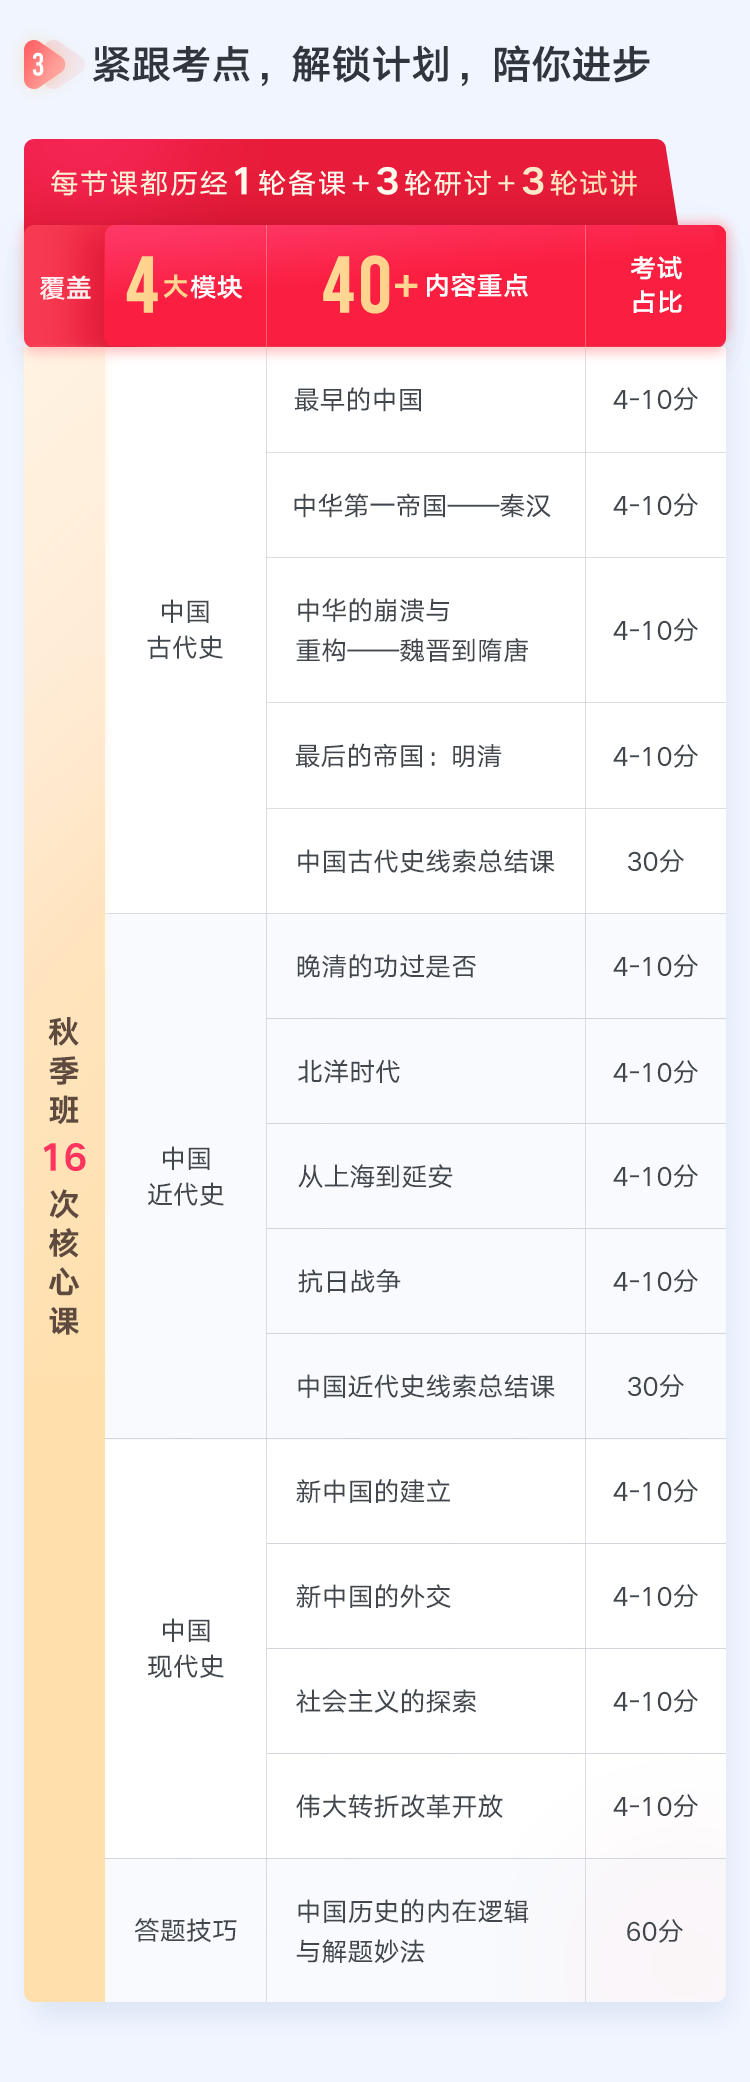Select the 40+内容重点 header cell

point(426,286)
